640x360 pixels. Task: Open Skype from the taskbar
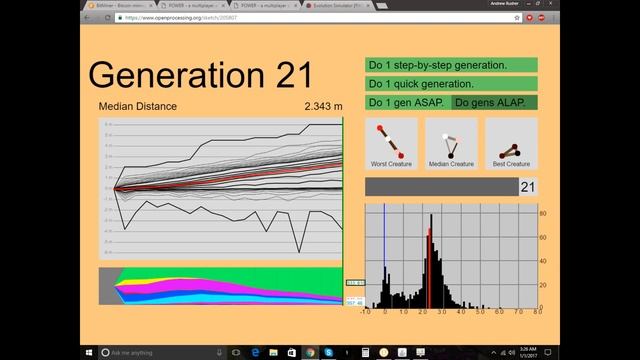[329, 352]
